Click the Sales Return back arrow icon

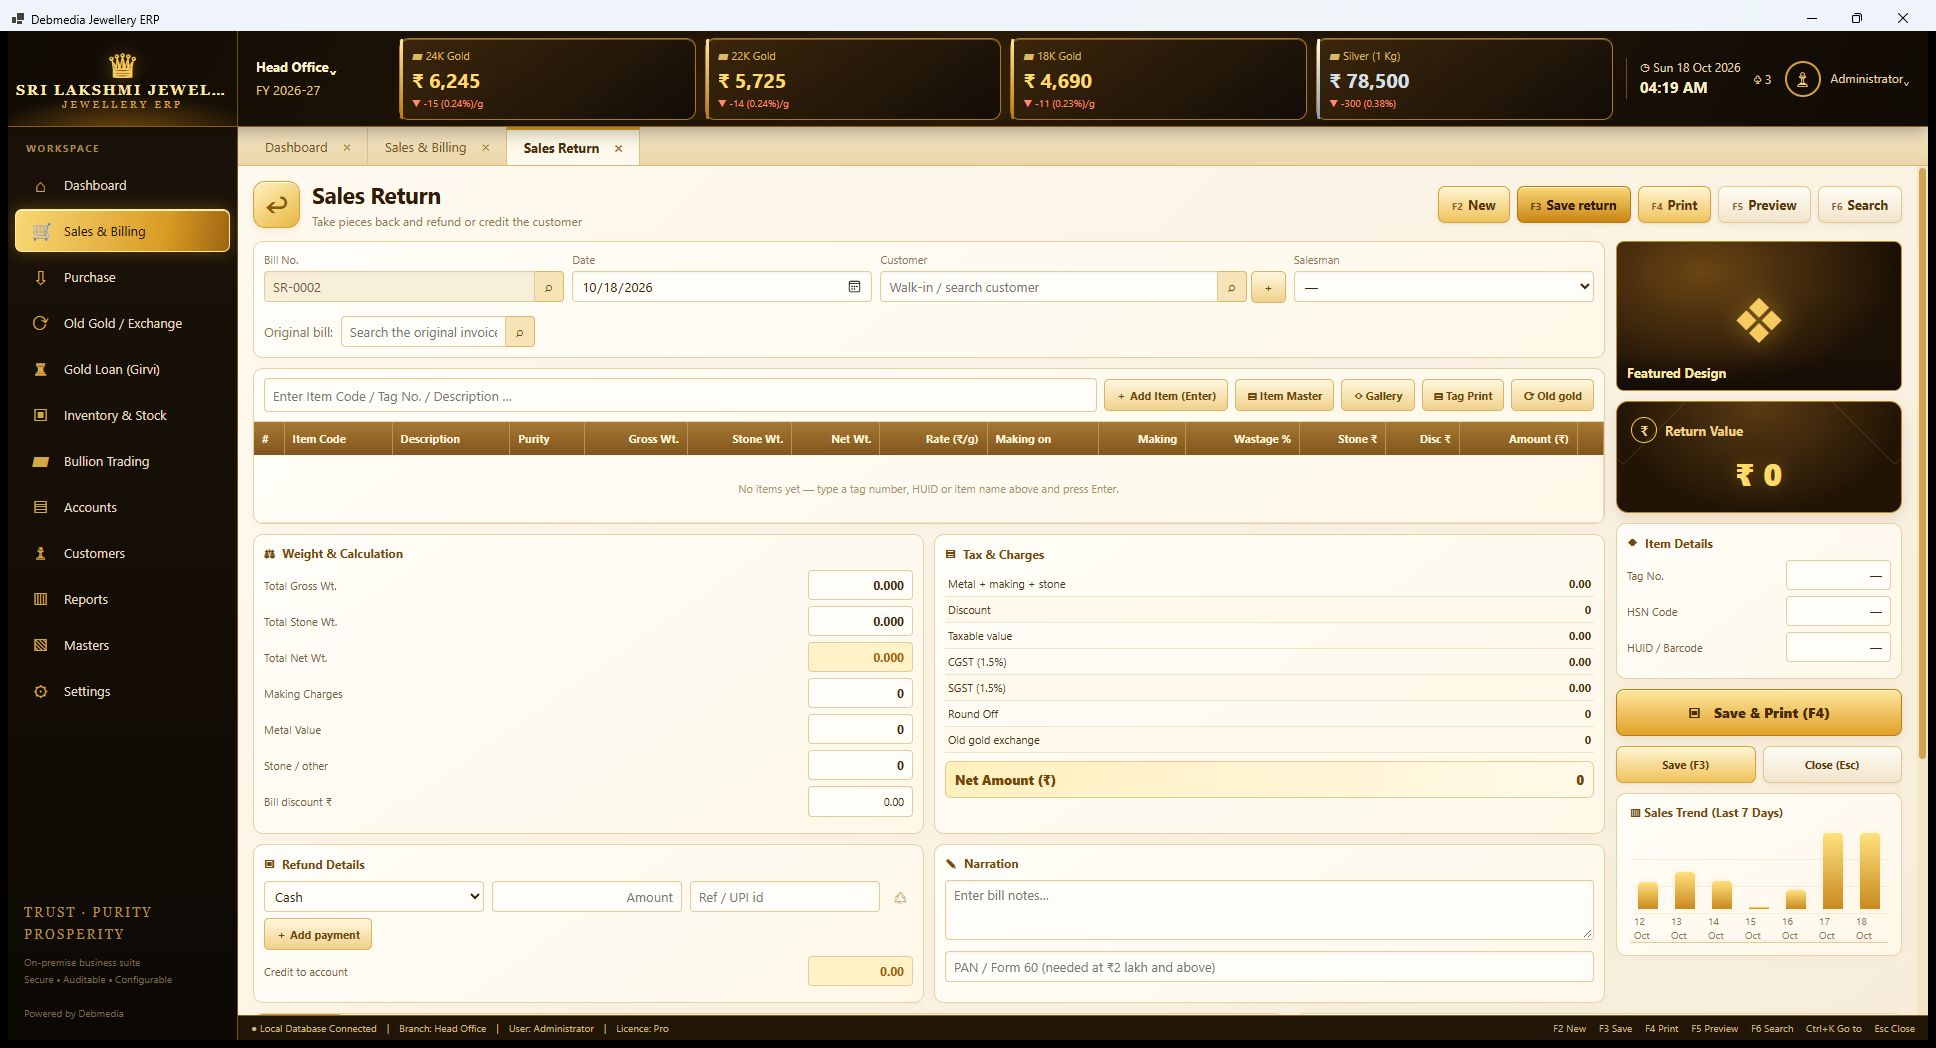pos(276,205)
